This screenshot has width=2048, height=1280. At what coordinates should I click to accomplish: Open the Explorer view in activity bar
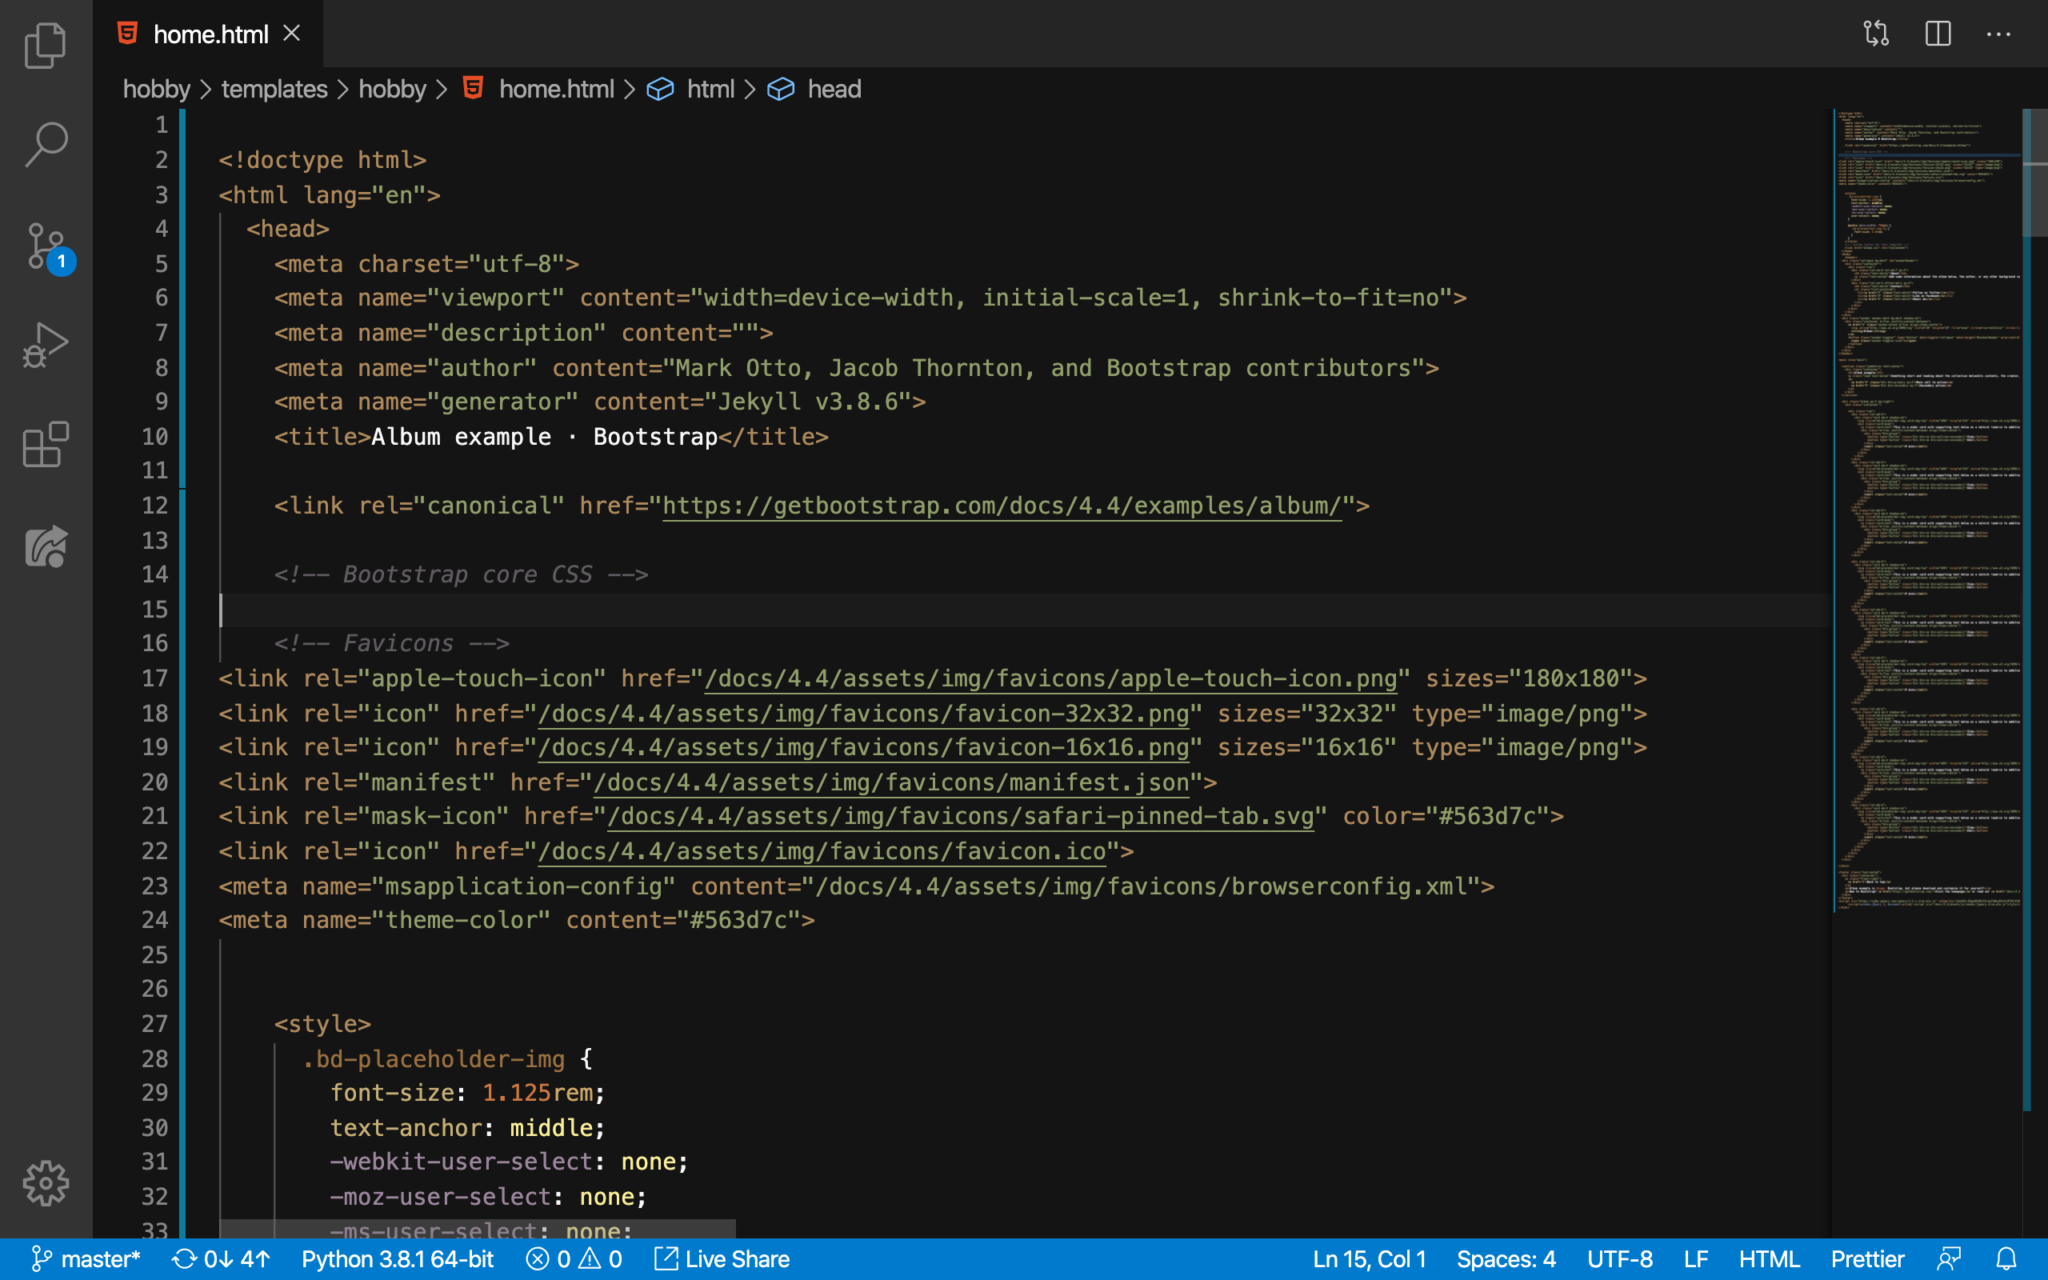tap(45, 45)
